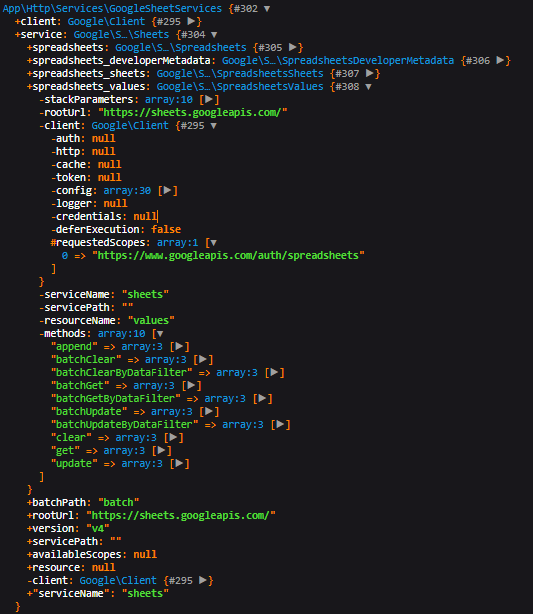
Task: Click Google\S...\Spreadsheets class name on +spreadsheets line
Action: click(x=181, y=48)
